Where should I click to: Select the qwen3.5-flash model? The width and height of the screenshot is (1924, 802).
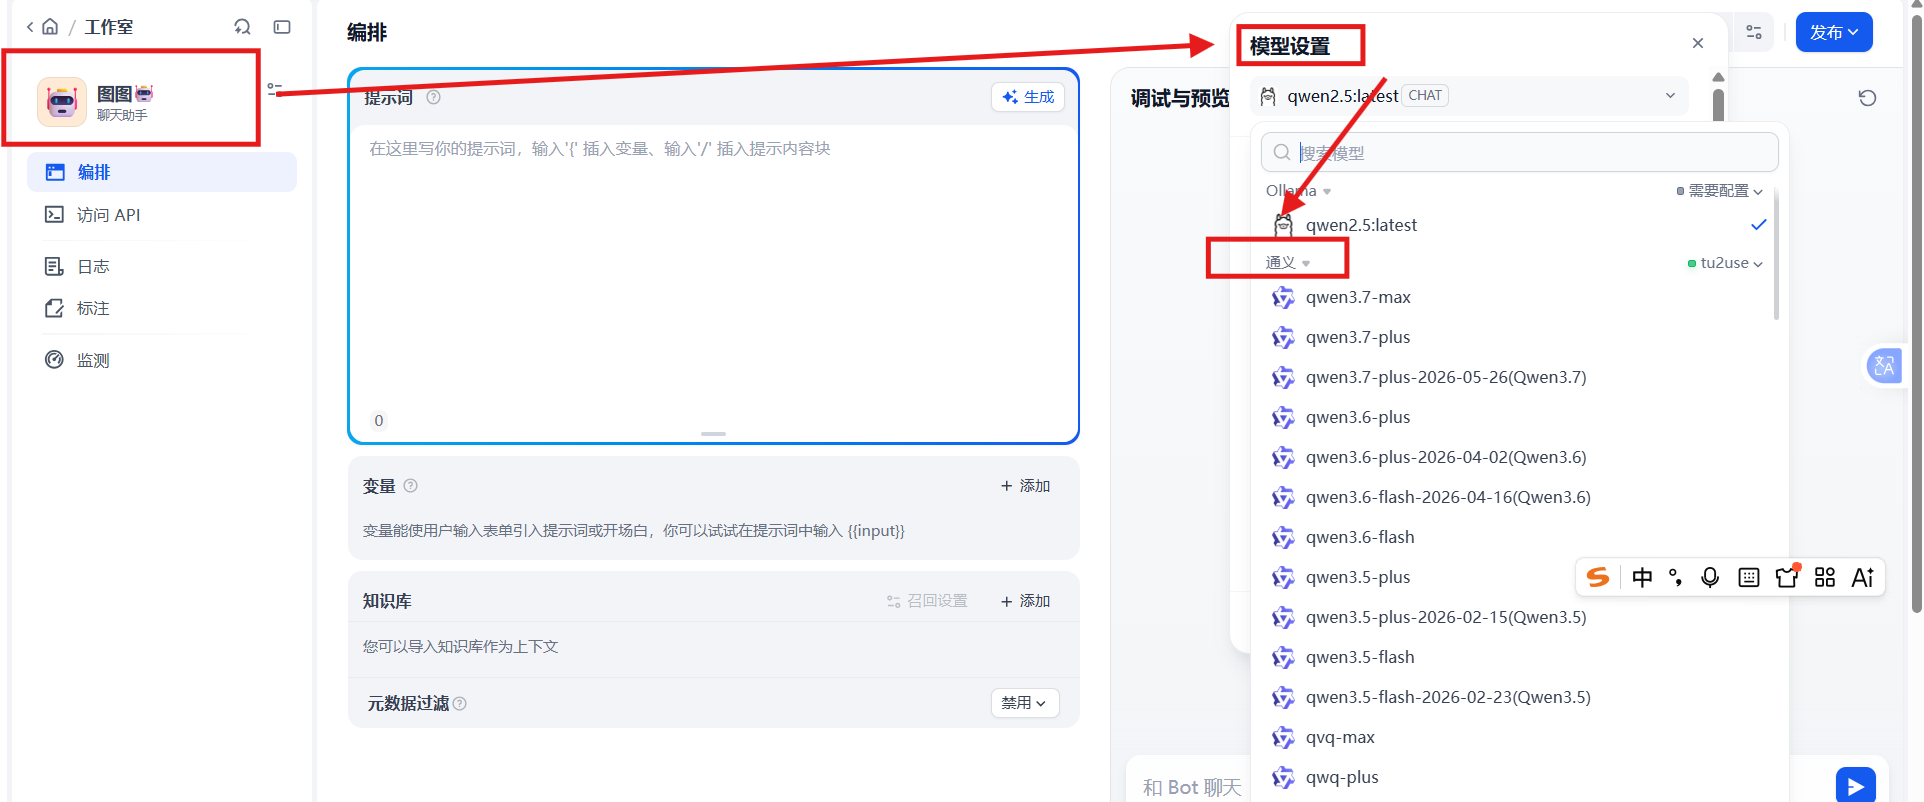[x=1518, y=657]
